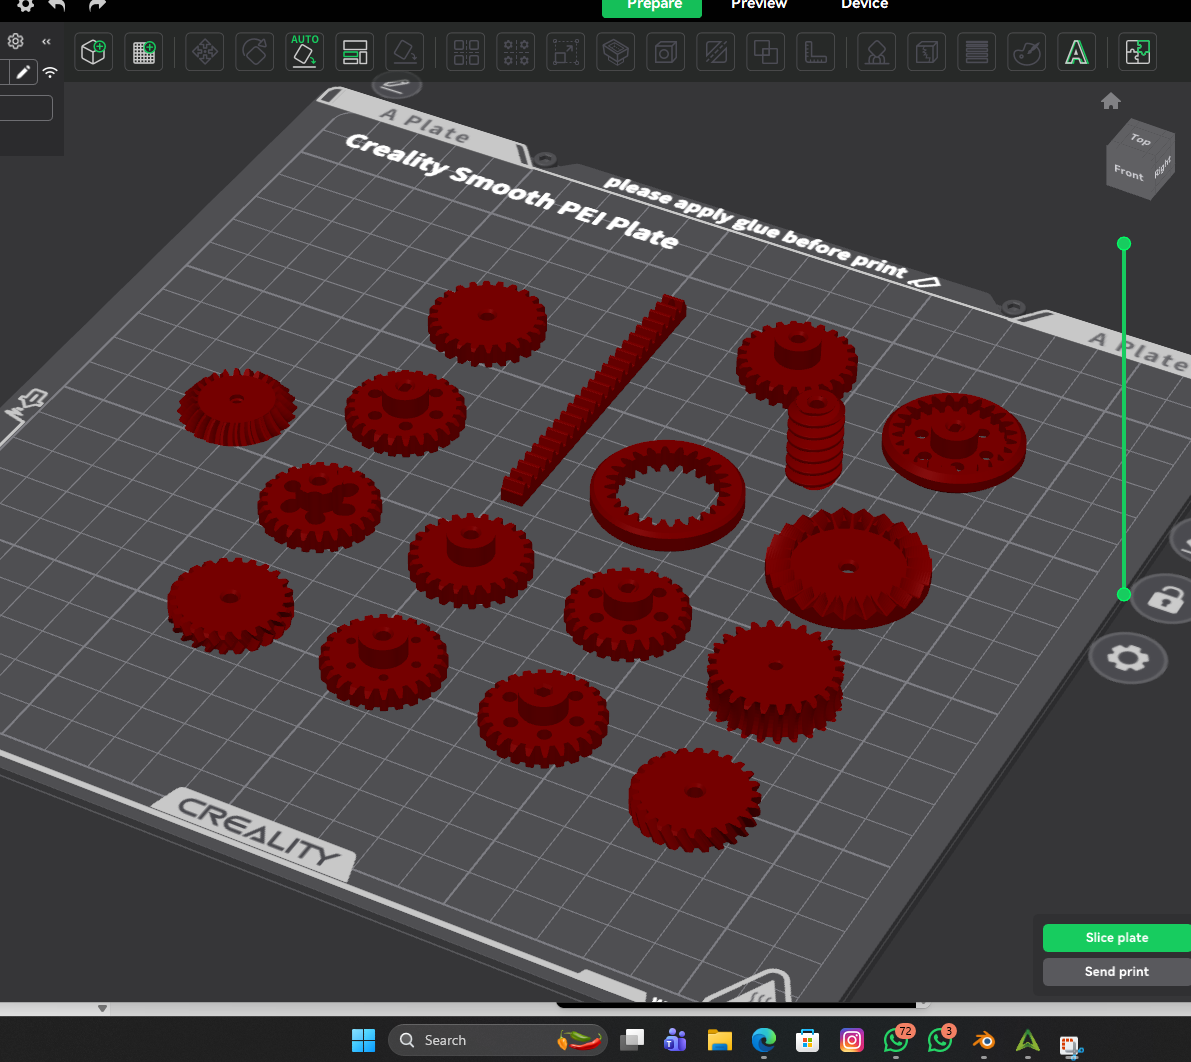1191x1062 pixels.
Task: Open the Assembly view puzzle icon
Action: [1137, 52]
